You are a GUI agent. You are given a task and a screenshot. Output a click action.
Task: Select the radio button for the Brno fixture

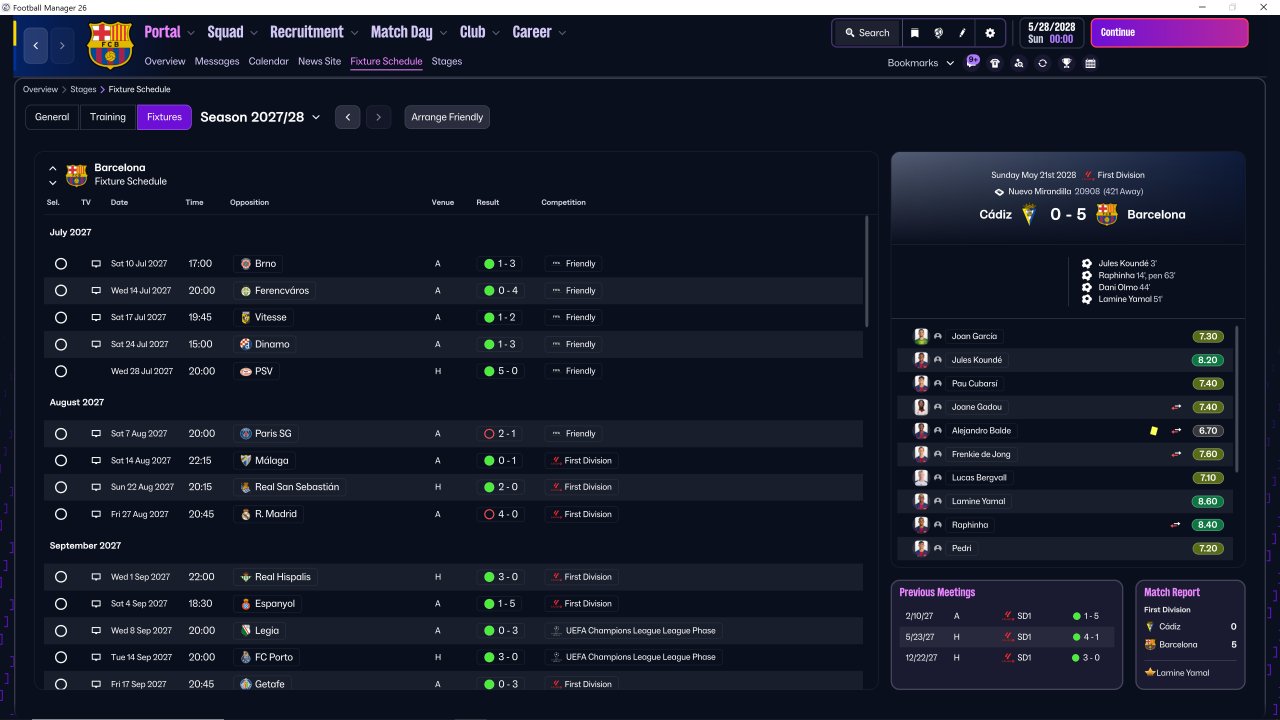click(x=61, y=264)
